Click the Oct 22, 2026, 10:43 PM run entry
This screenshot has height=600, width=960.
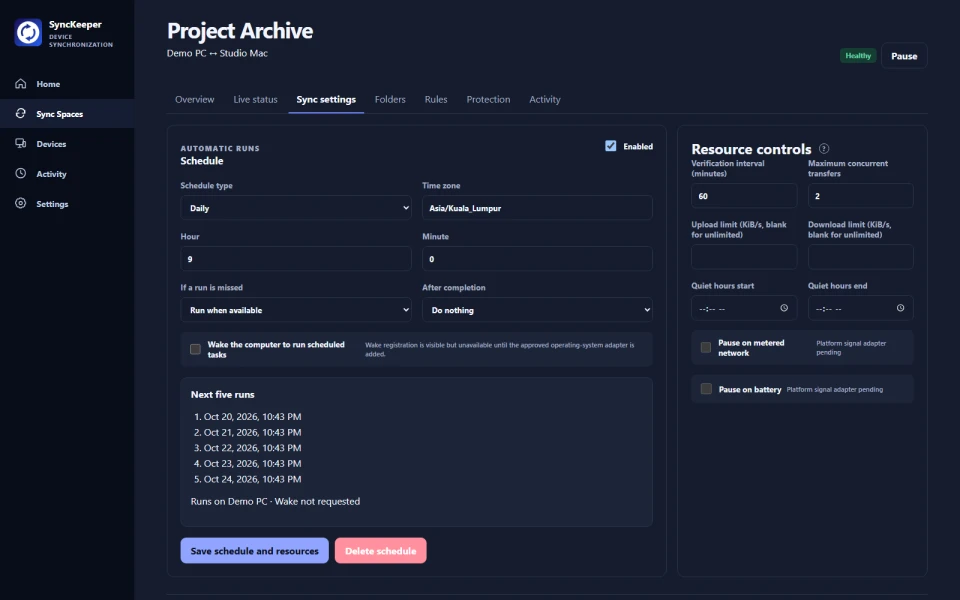pyautogui.click(x=252, y=448)
